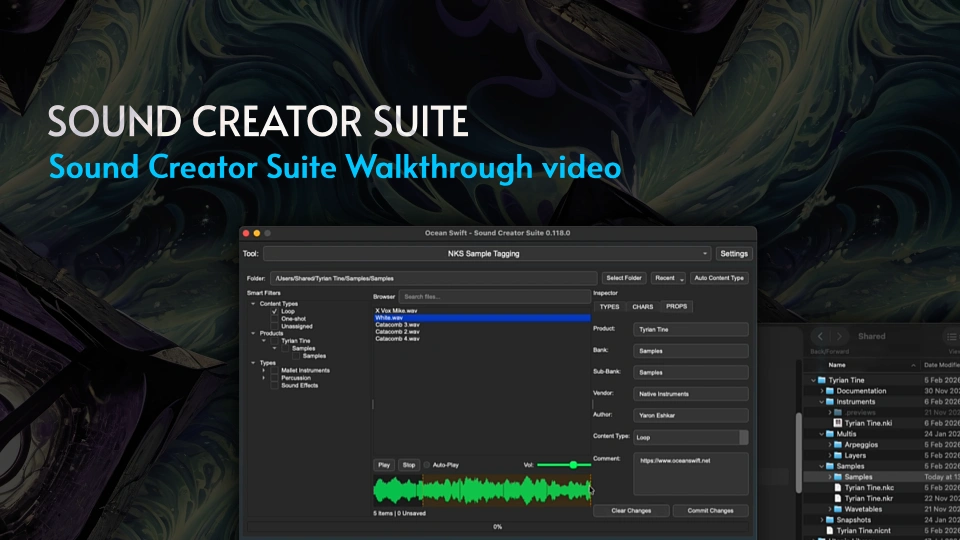
Task: Select X Vox Mike.wav in the browser
Action: click(x=482, y=310)
